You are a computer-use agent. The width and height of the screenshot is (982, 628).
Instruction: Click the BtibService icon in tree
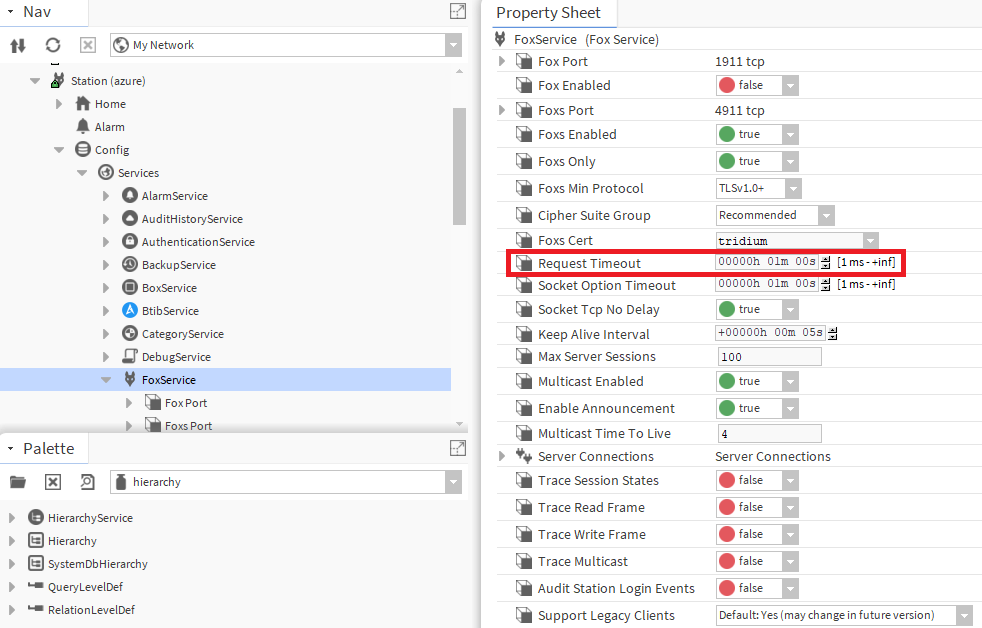[129, 311]
